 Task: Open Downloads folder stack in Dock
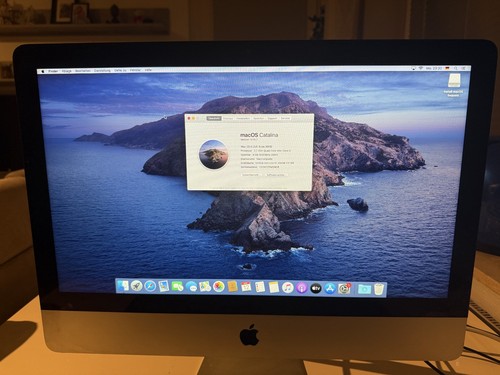tap(364, 289)
